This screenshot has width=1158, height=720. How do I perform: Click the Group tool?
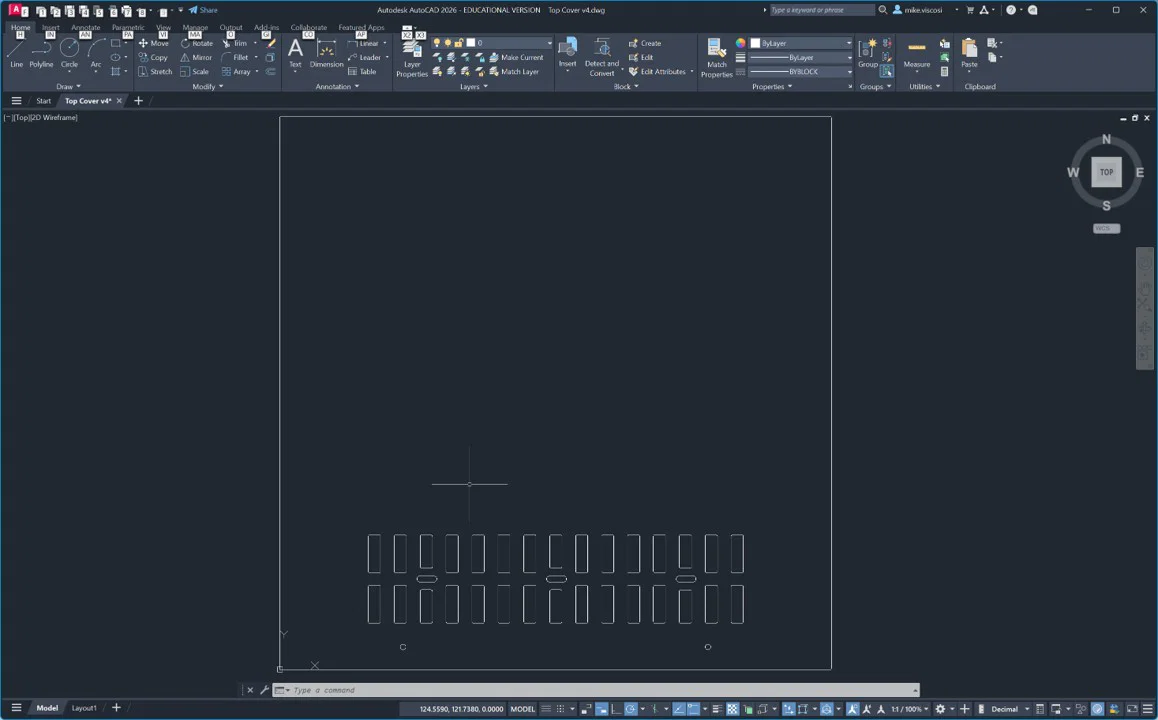click(x=868, y=53)
